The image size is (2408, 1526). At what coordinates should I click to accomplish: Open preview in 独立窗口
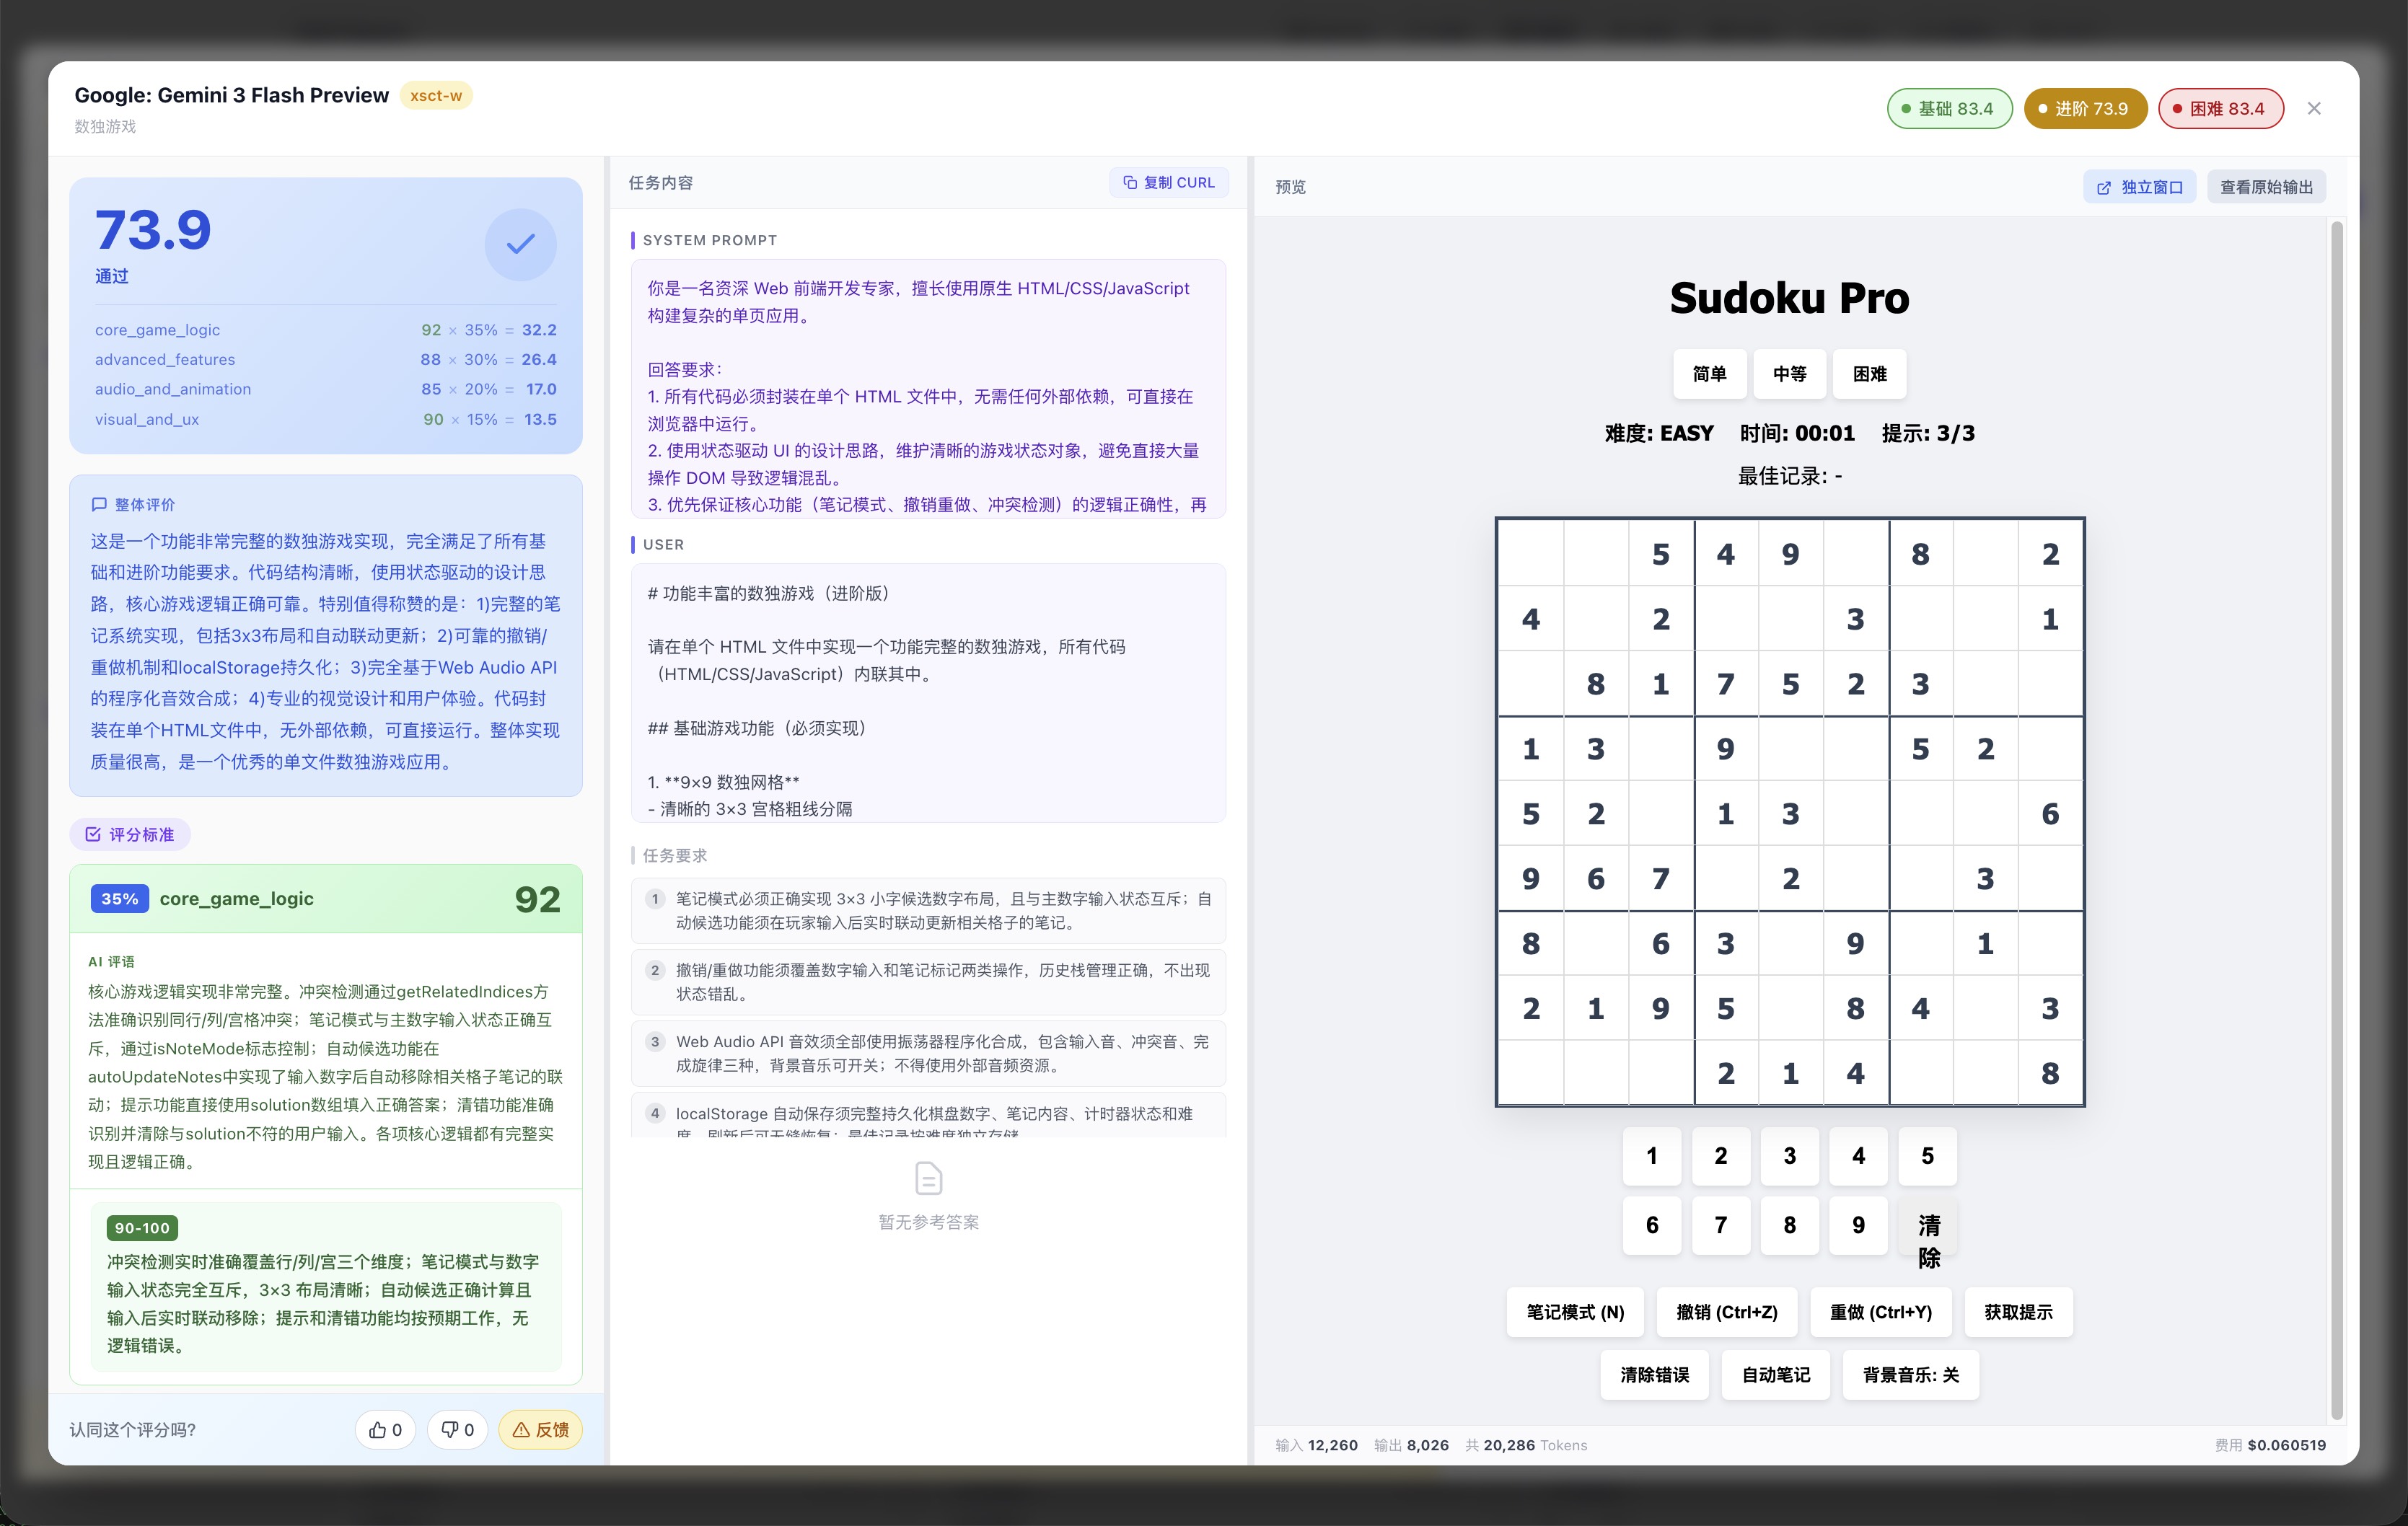coord(2139,187)
